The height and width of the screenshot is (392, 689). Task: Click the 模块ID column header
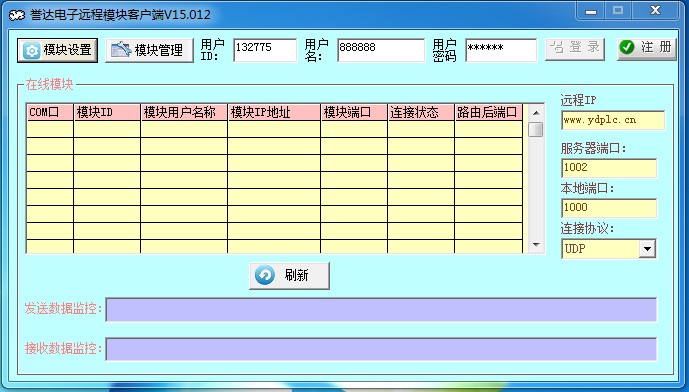[x=107, y=113]
